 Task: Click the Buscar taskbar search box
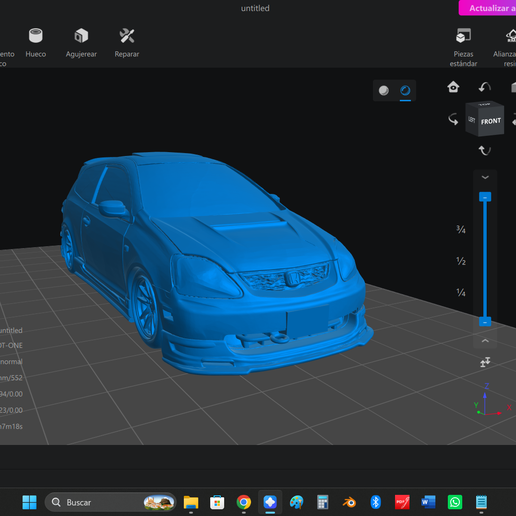110,502
